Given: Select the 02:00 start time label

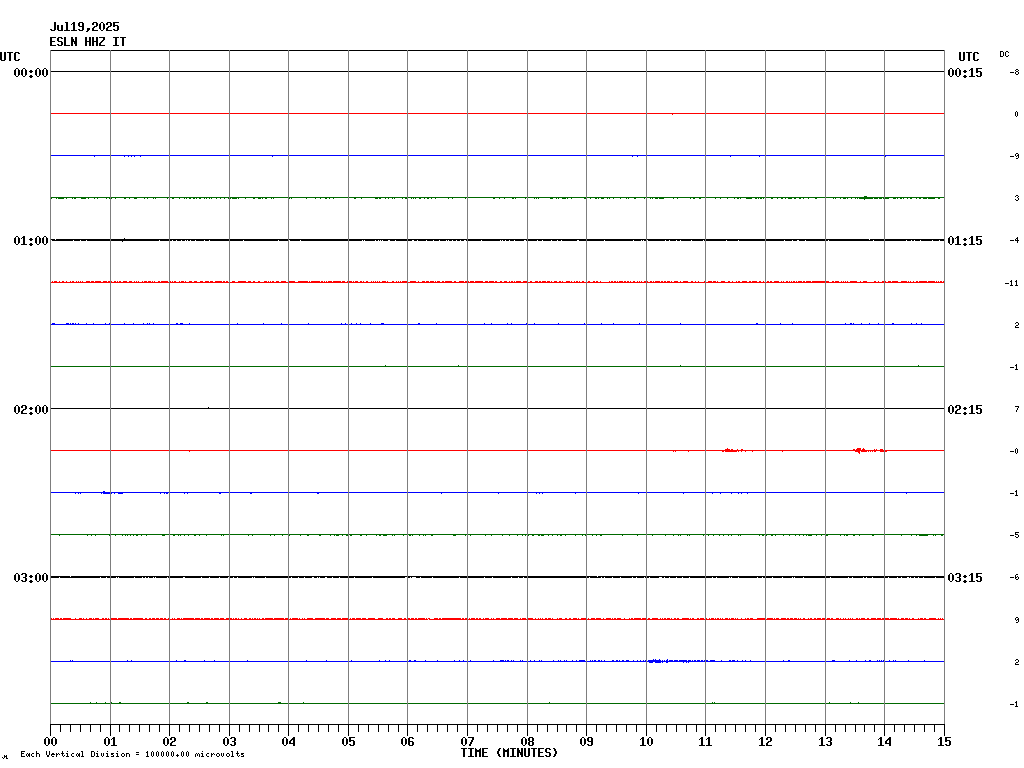Looking at the screenshot, I should [x=31, y=409].
